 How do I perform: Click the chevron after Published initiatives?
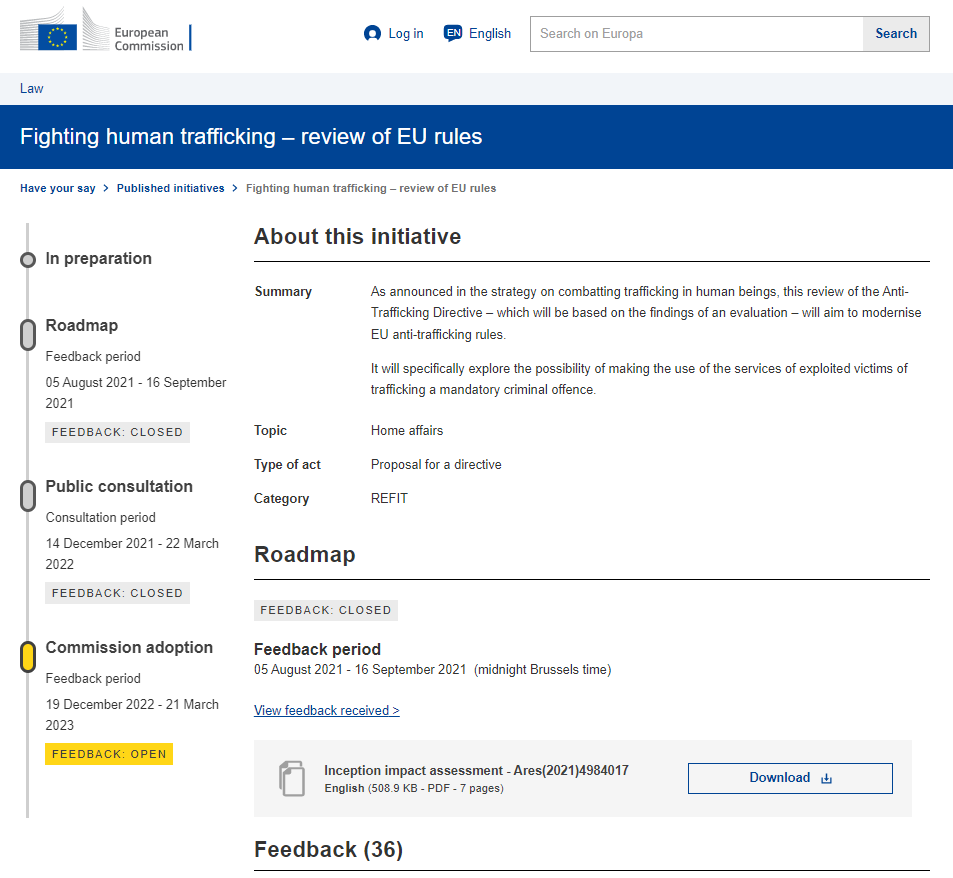coord(235,188)
